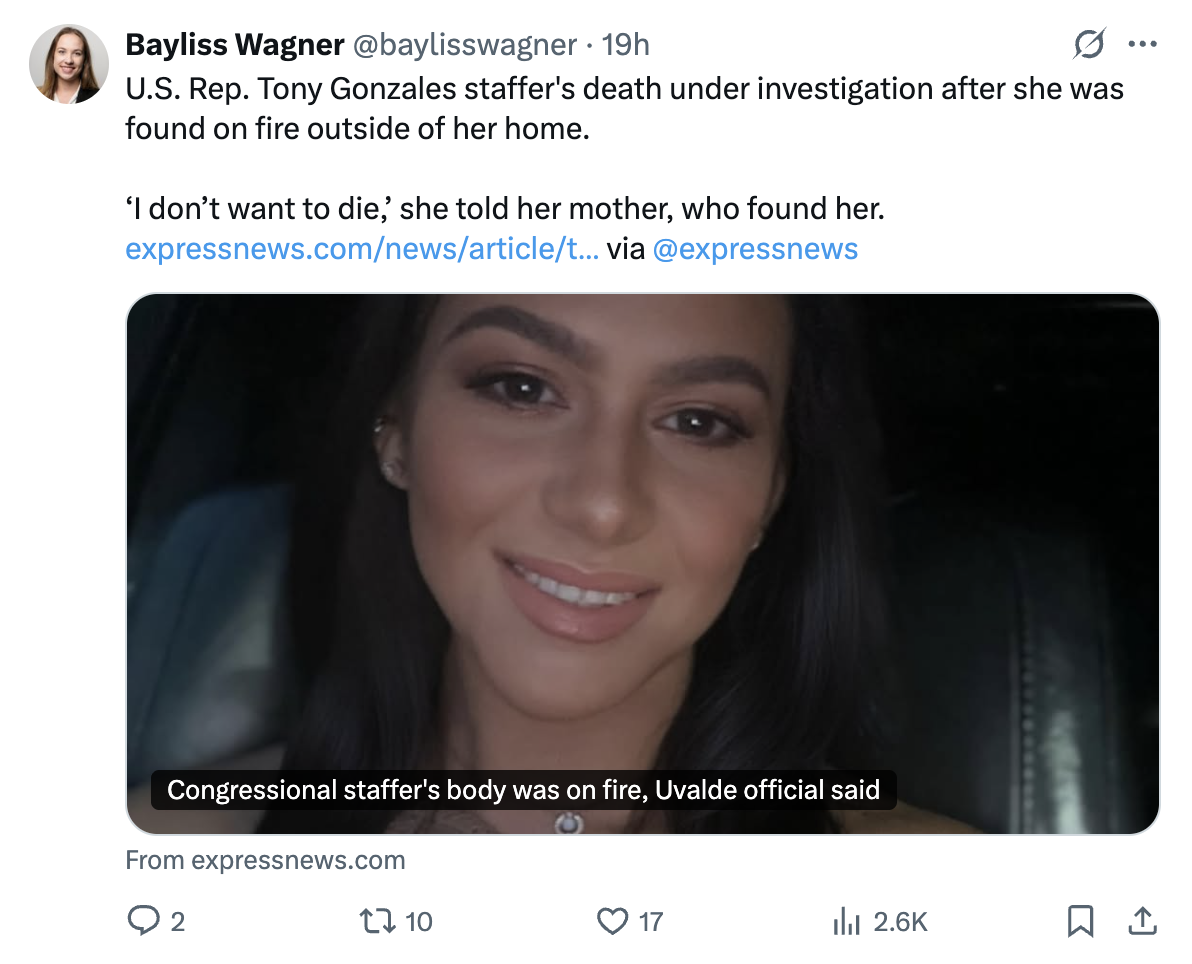Click the reply speech bubble icon
Image resolution: width=1192 pixels, height=964 pixels.
coord(144,920)
